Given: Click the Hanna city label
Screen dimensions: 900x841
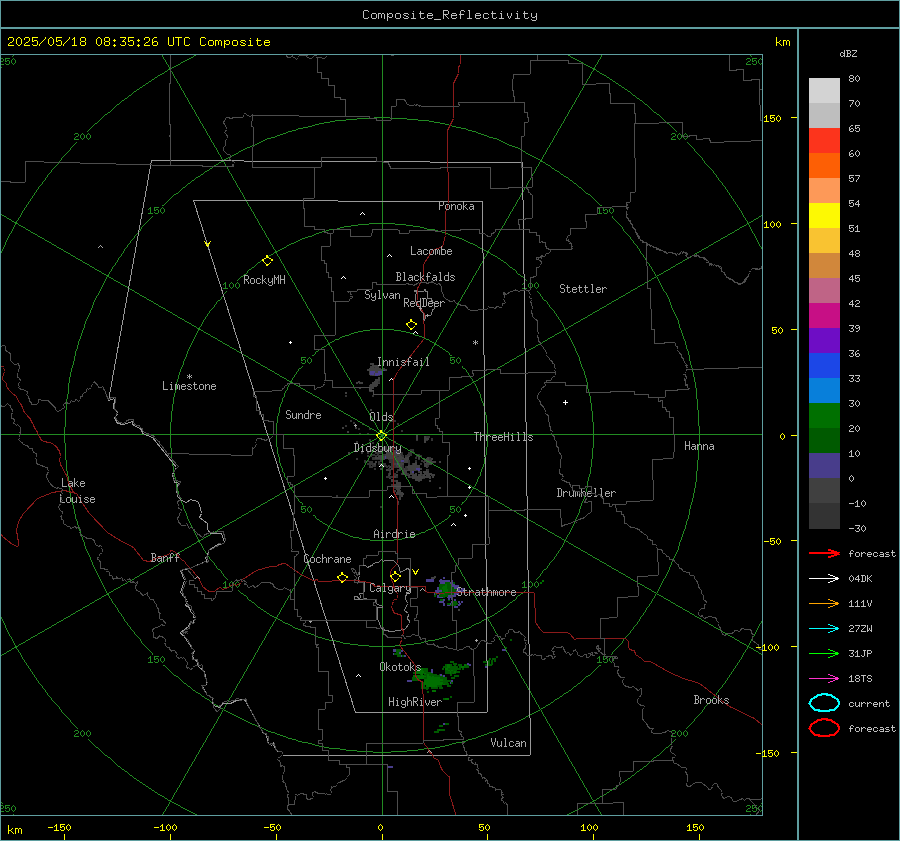Looking at the screenshot, I should tap(699, 446).
